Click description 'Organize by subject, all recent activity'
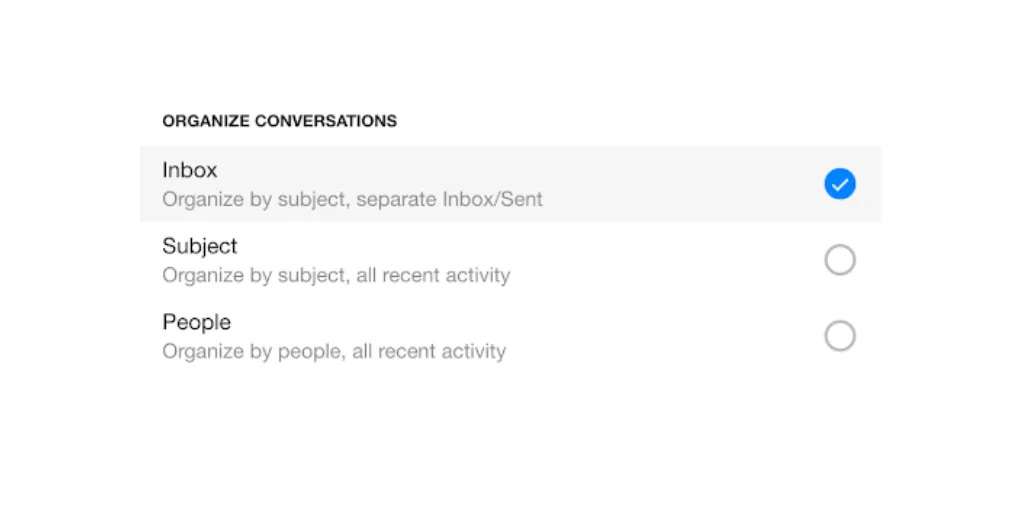The height and width of the screenshot is (519, 1024). click(336, 275)
